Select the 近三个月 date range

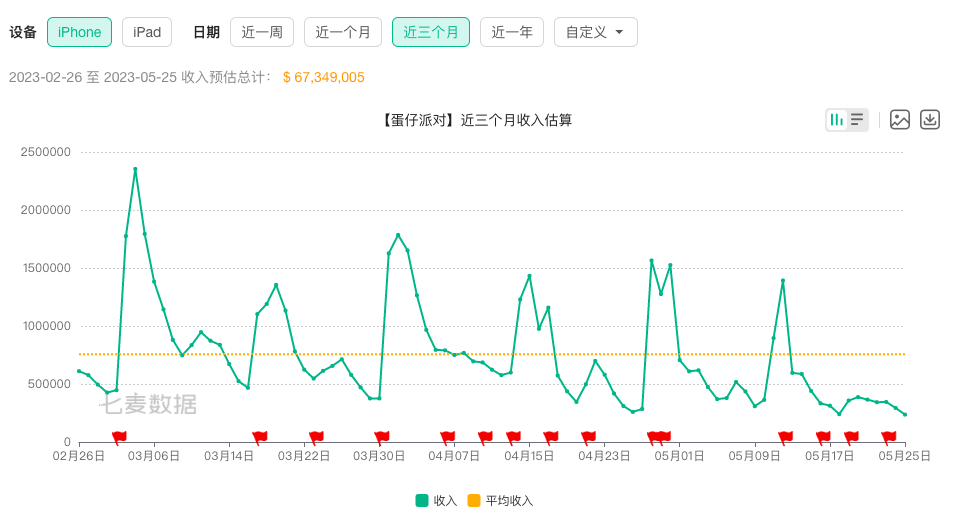click(x=430, y=32)
